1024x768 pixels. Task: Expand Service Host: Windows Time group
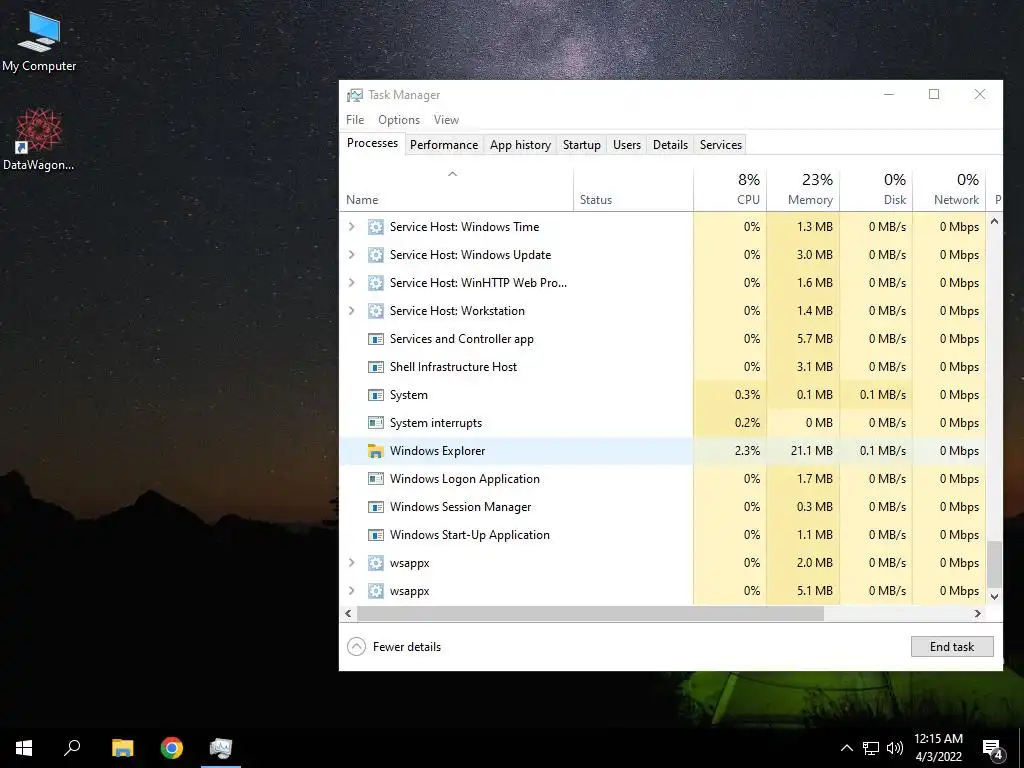[351, 227]
